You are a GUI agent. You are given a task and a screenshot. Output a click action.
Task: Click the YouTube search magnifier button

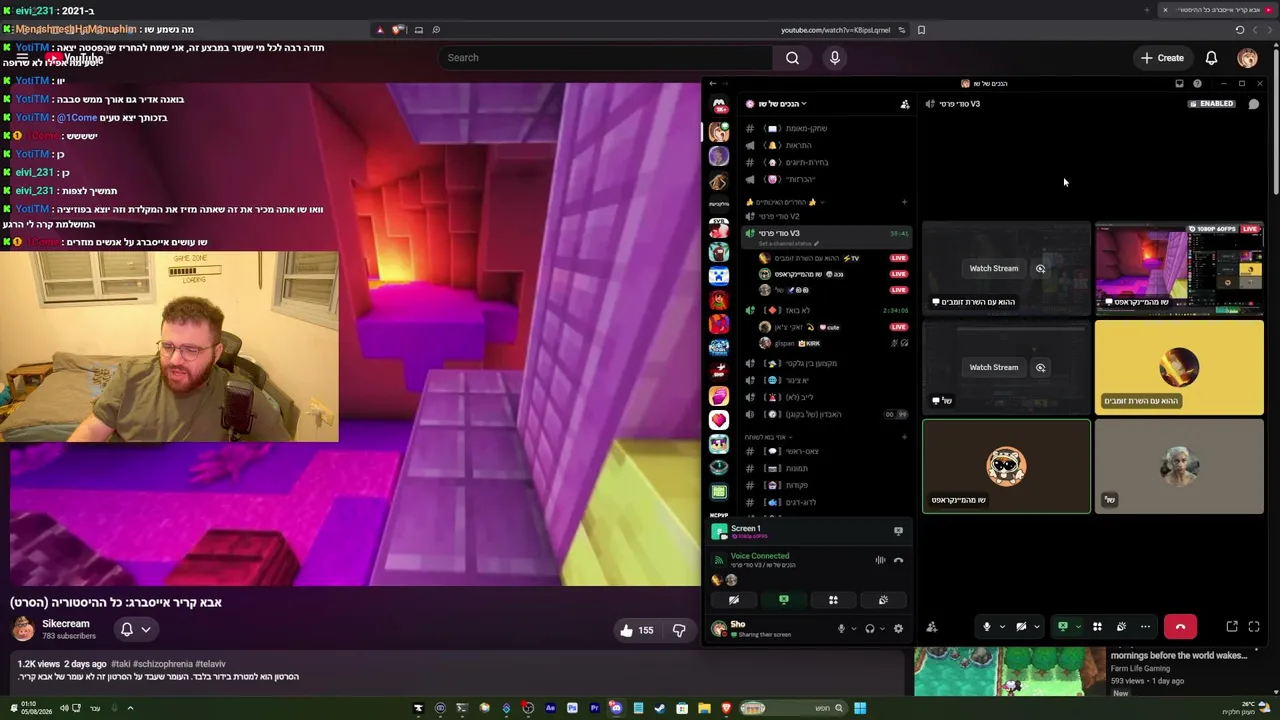792,58
